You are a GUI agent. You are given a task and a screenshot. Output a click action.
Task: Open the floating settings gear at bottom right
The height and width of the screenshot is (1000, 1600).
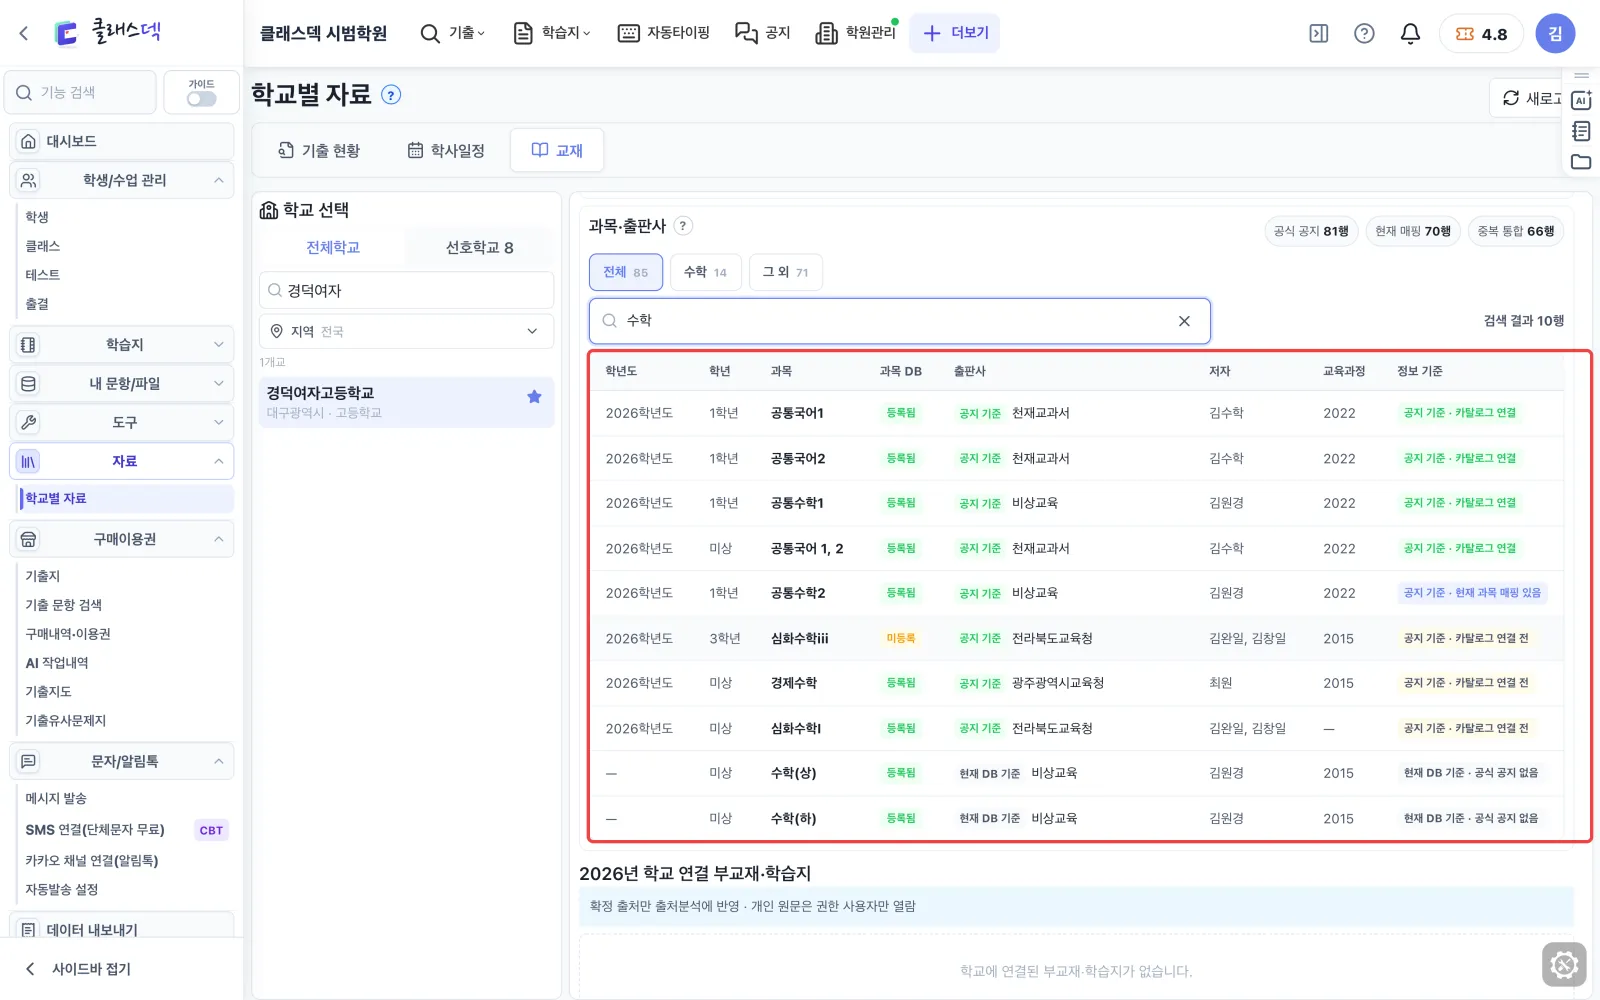(1564, 965)
